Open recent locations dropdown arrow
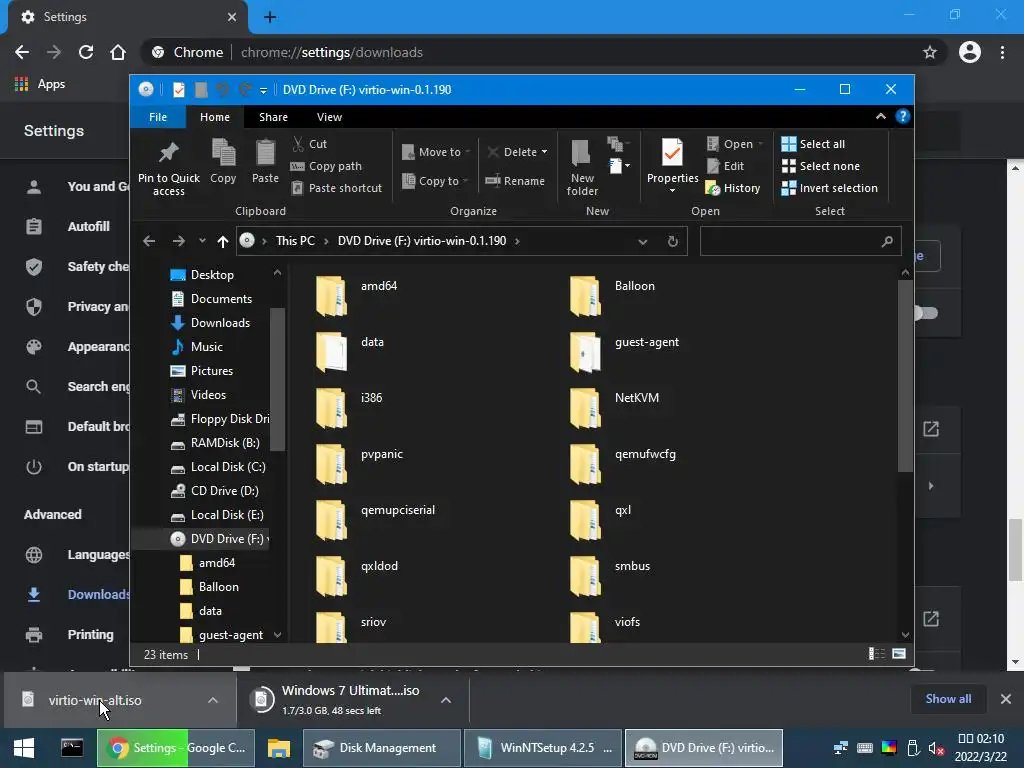Screen dimensions: 1024x768 point(202,241)
